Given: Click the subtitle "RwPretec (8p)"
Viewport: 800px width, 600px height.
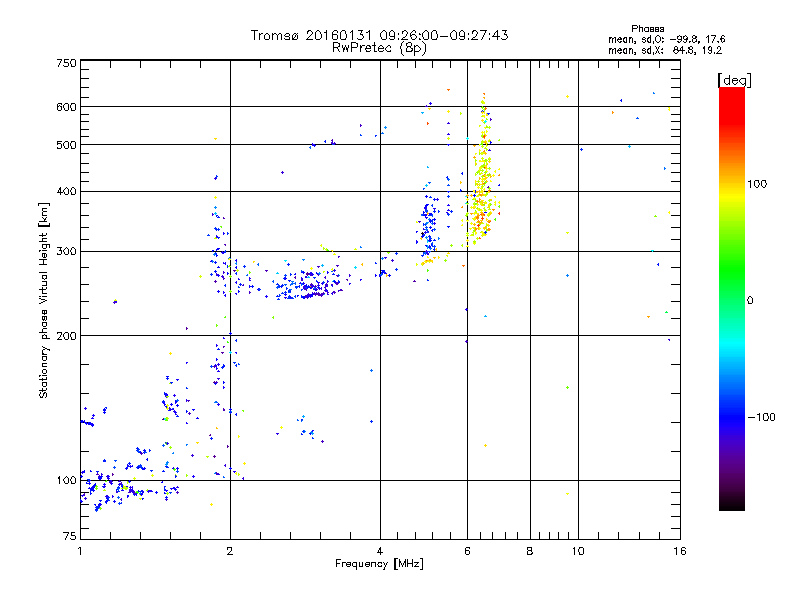Looking at the screenshot, I should (x=379, y=48).
